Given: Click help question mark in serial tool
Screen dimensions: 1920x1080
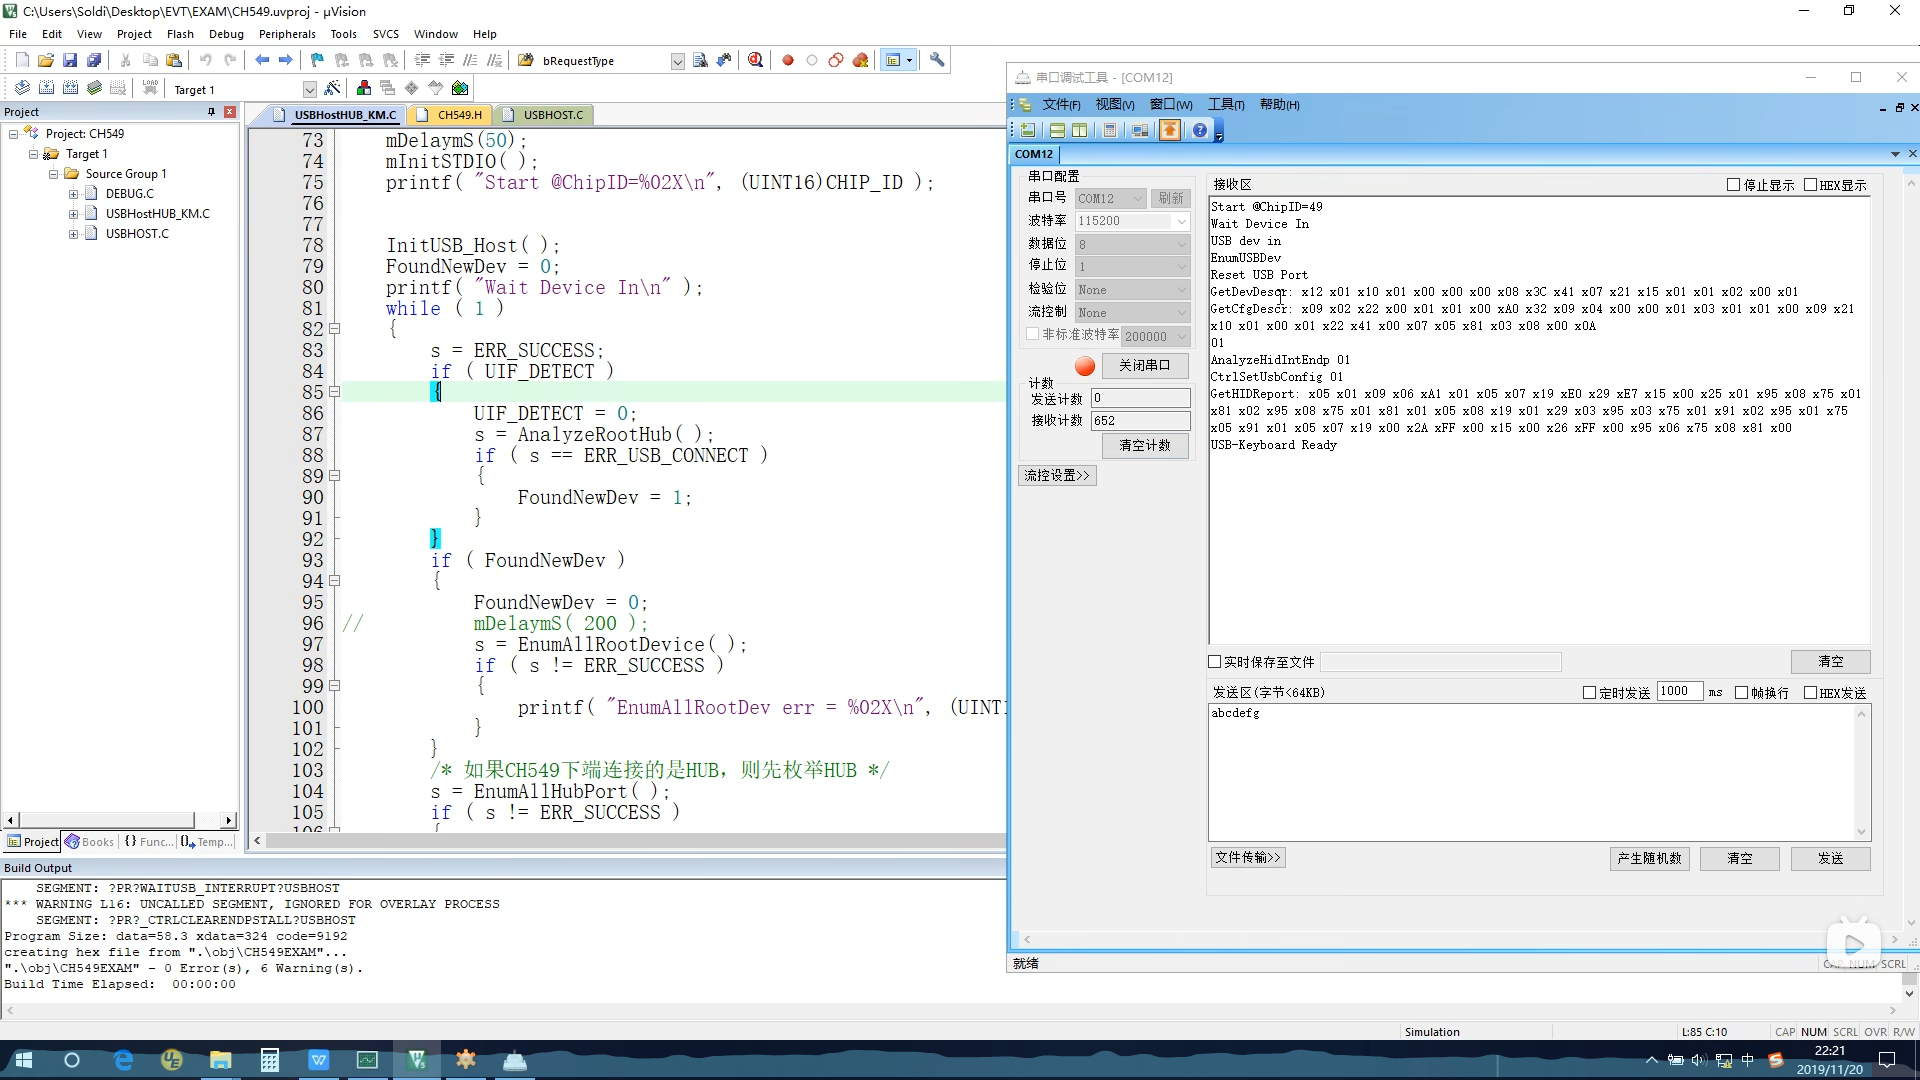Looking at the screenshot, I should coord(1200,131).
